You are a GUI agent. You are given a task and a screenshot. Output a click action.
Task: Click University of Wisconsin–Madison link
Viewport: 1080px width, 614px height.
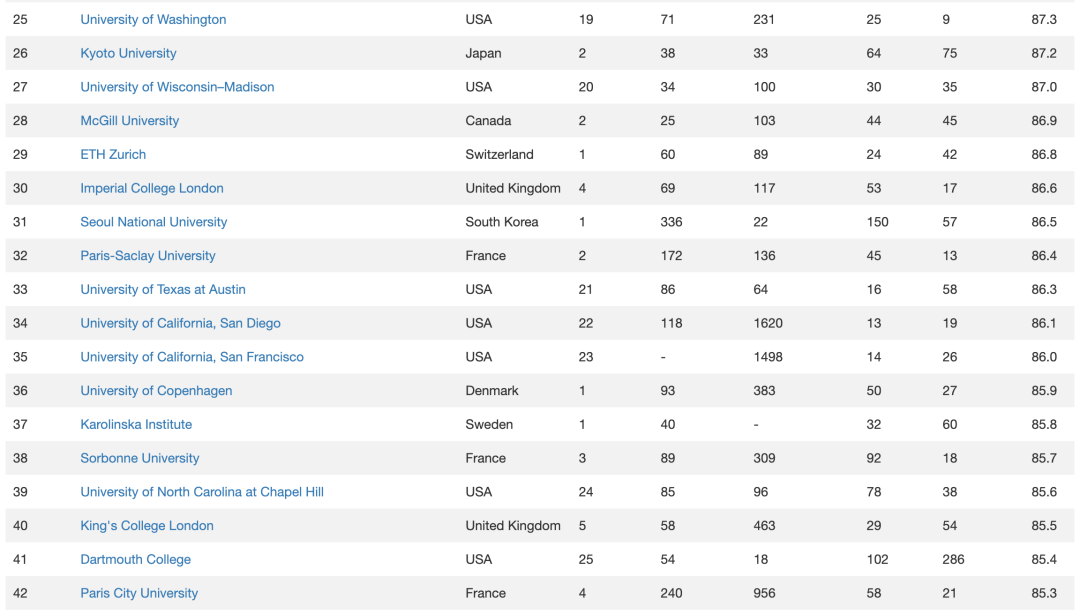coord(177,87)
